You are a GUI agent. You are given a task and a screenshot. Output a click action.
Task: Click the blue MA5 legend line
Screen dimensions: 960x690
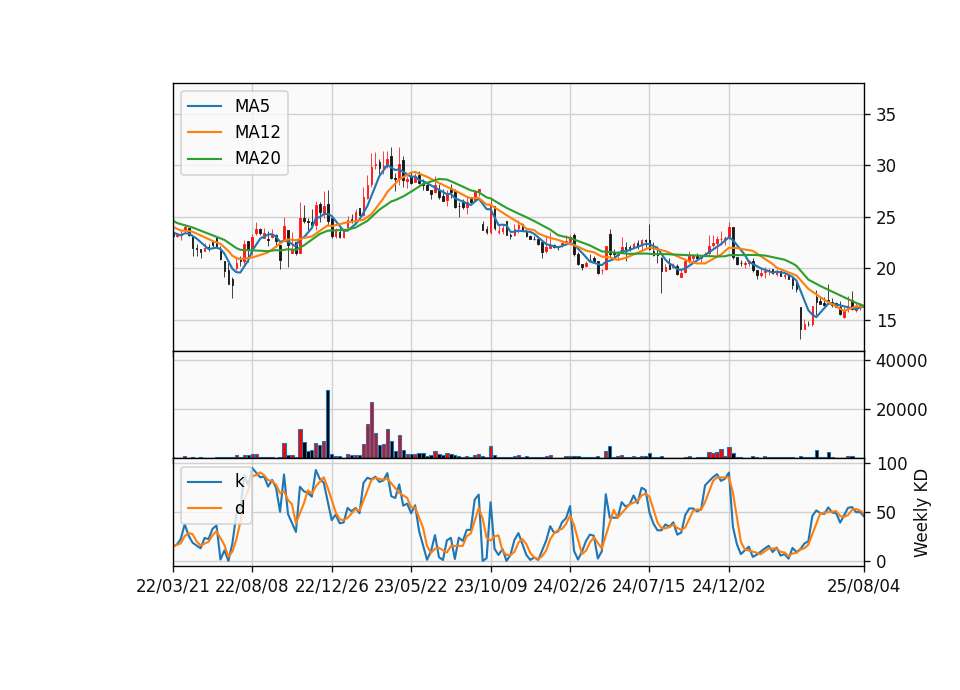(204, 106)
